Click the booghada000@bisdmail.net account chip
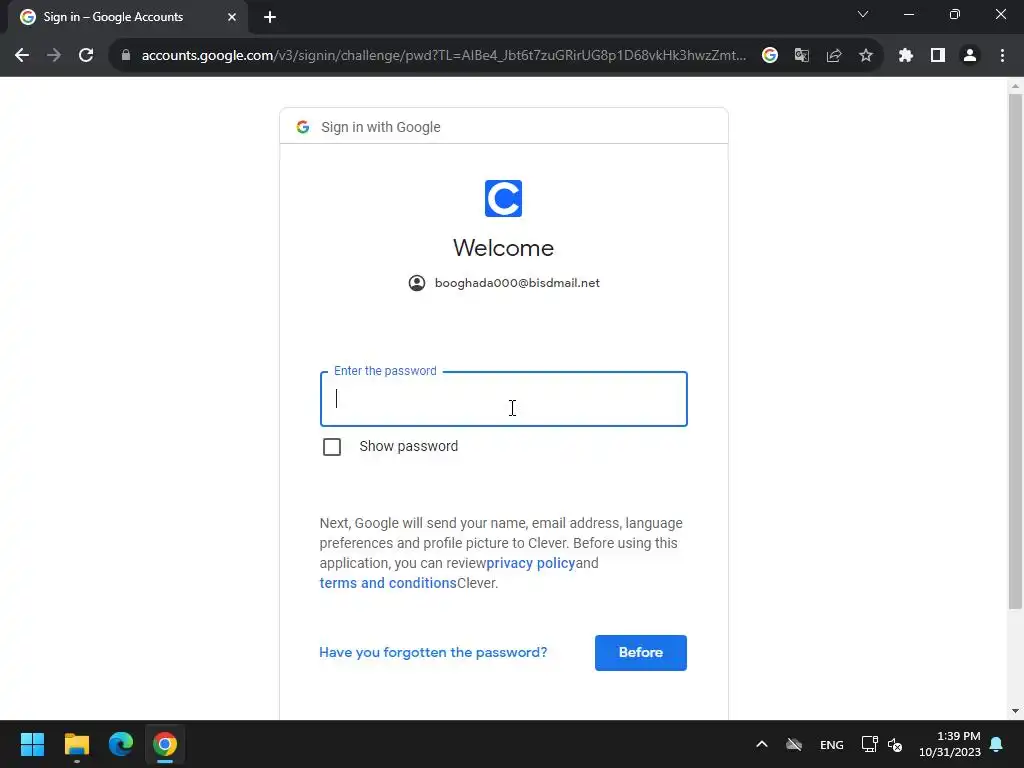1024x768 pixels. point(504,283)
